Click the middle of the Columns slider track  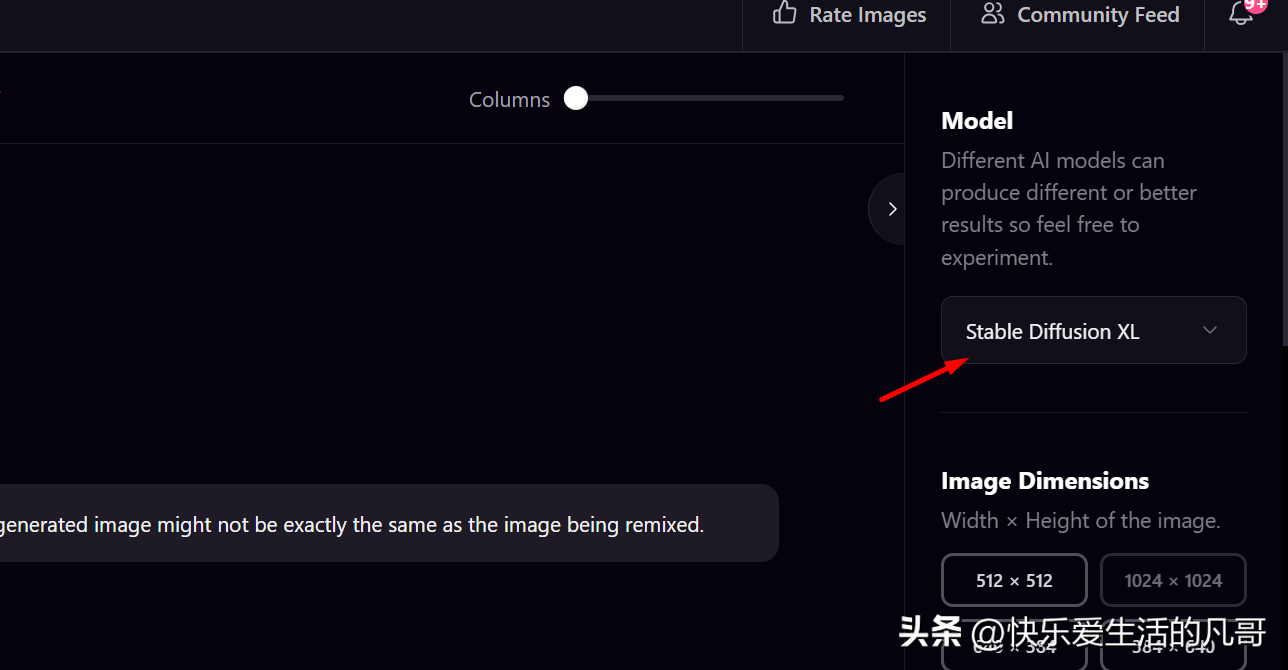[x=710, y=98]
